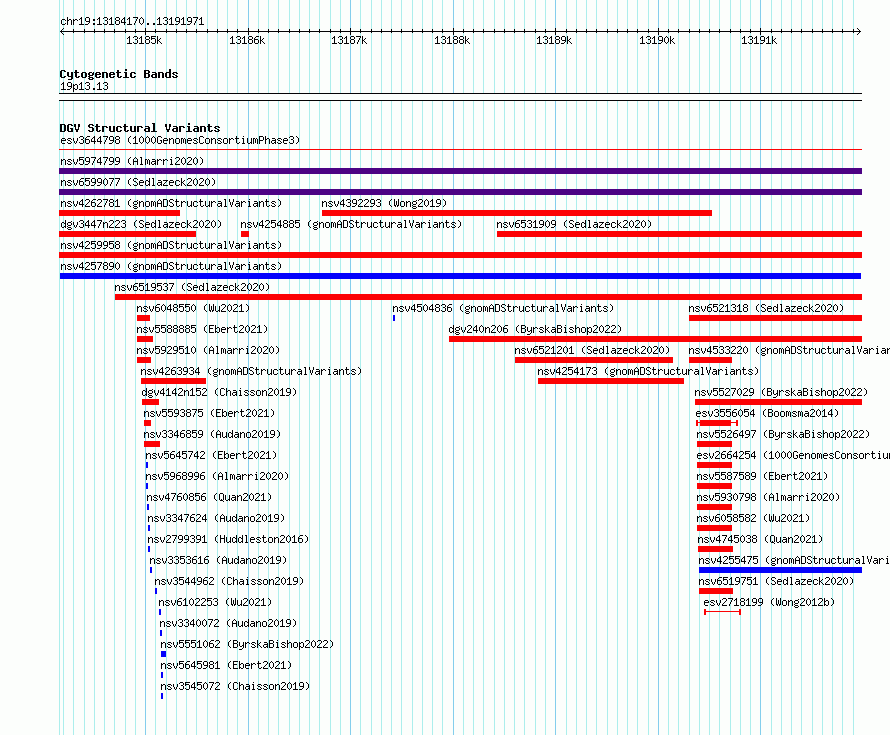Click the 13191k ruler position label
The width and height of the screenshot is (890, 735).
click(759, 40)
